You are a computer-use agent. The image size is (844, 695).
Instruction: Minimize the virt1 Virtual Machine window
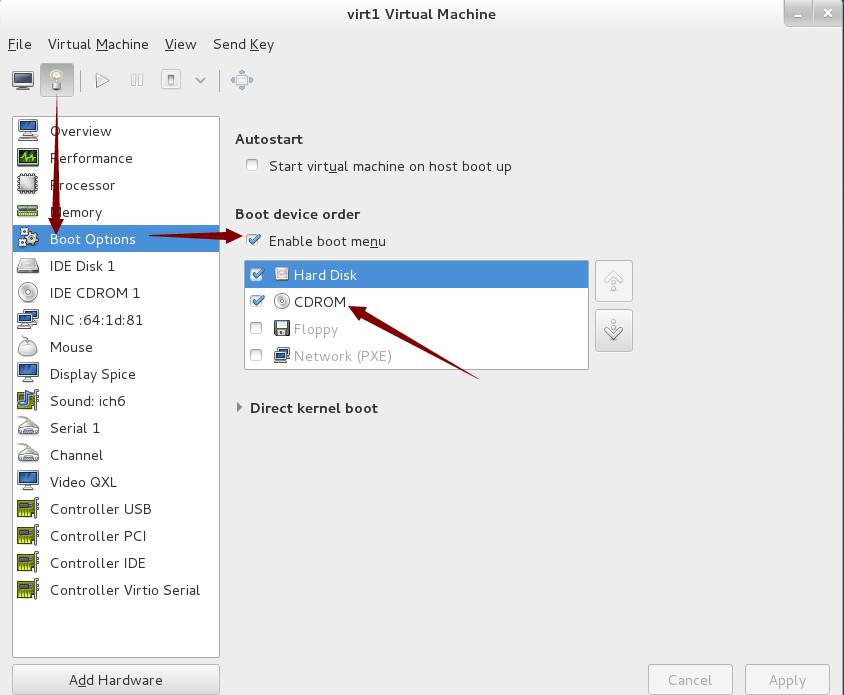pyautogui.click(x=798, y=14)
